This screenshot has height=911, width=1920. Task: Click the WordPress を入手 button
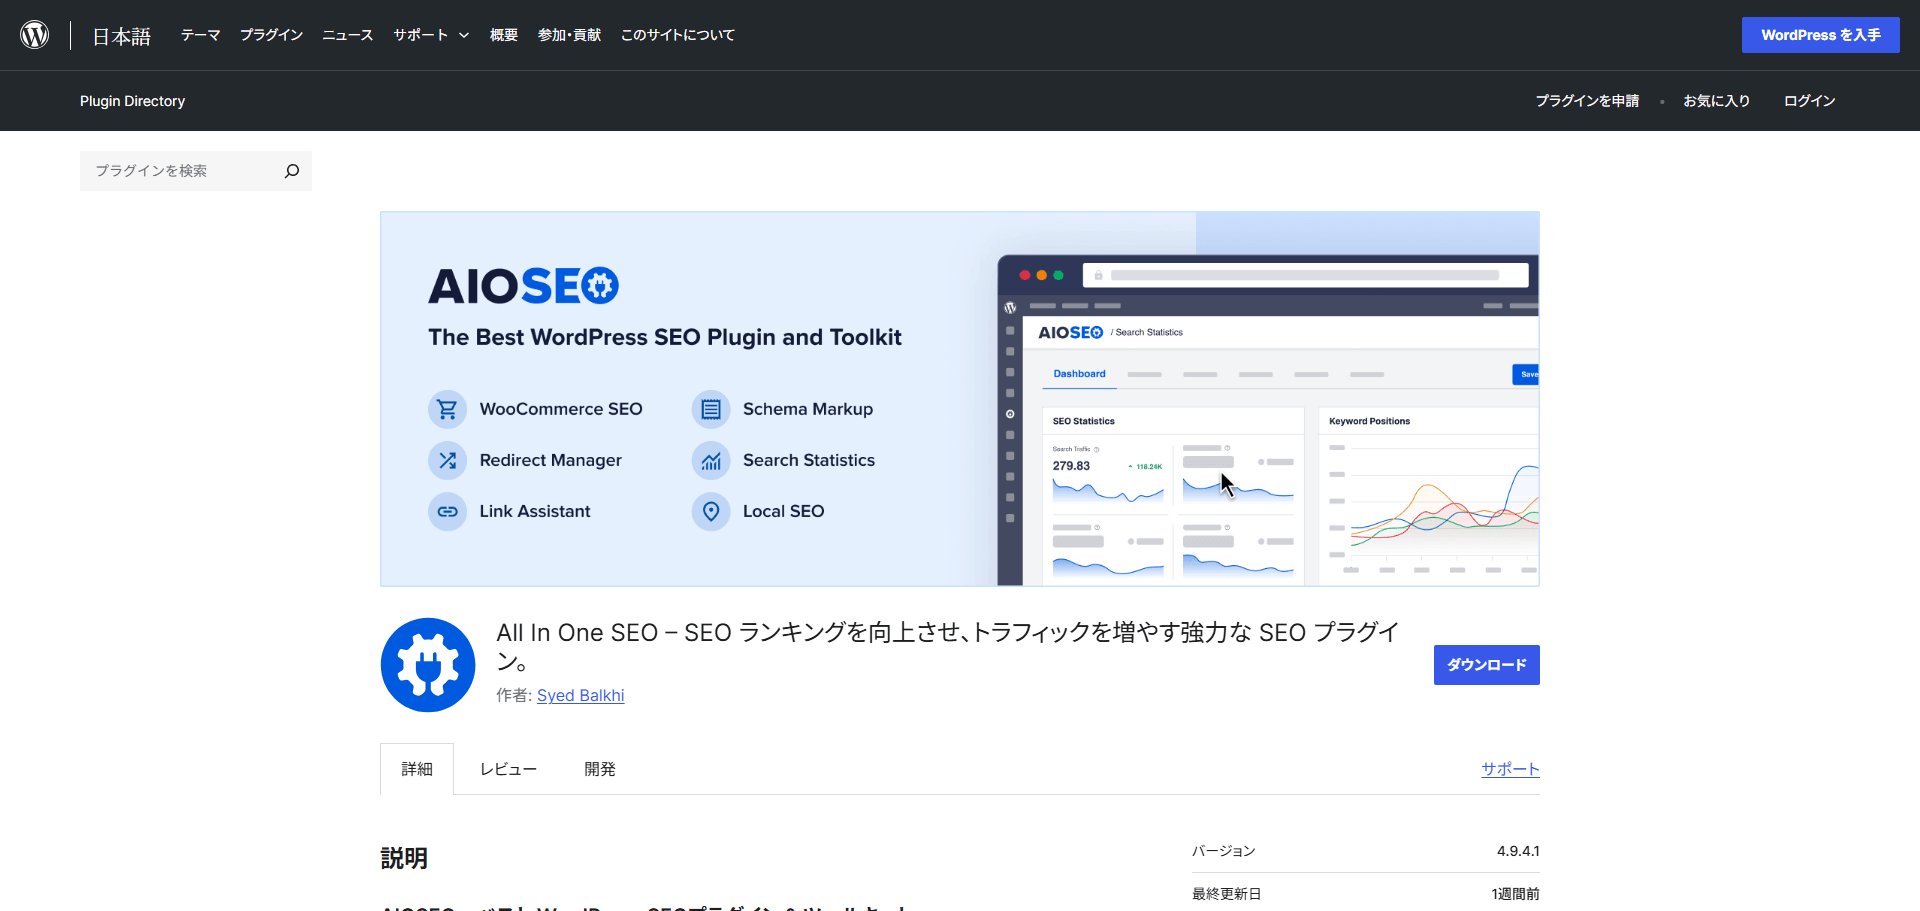click(x=1820, y=35)
